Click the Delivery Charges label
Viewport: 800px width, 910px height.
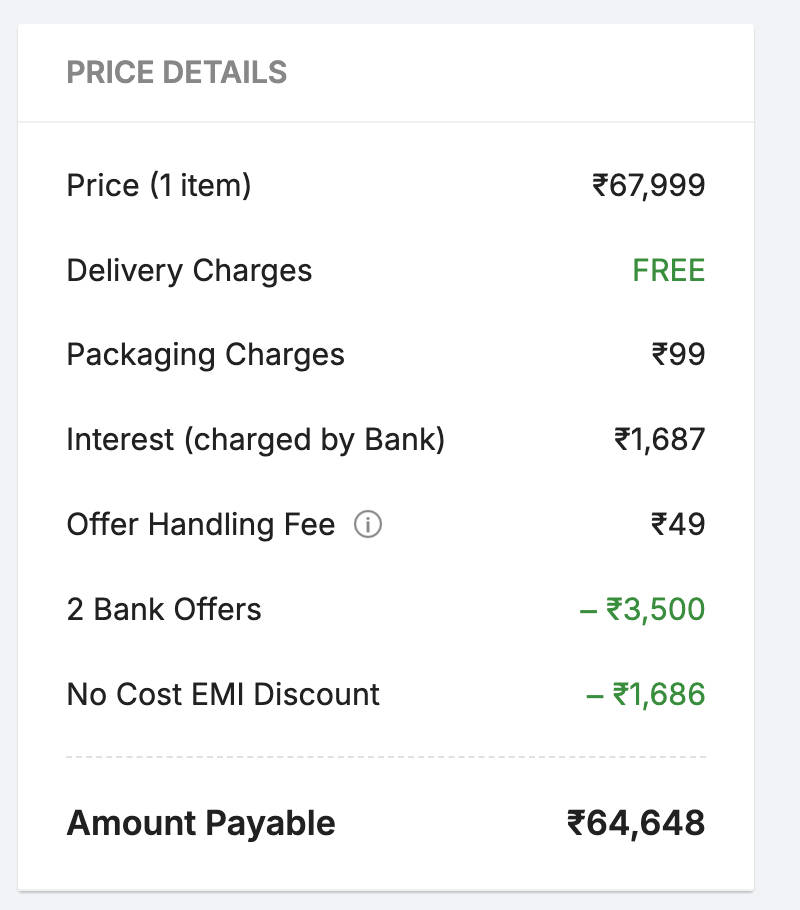[x=189, y=271]
